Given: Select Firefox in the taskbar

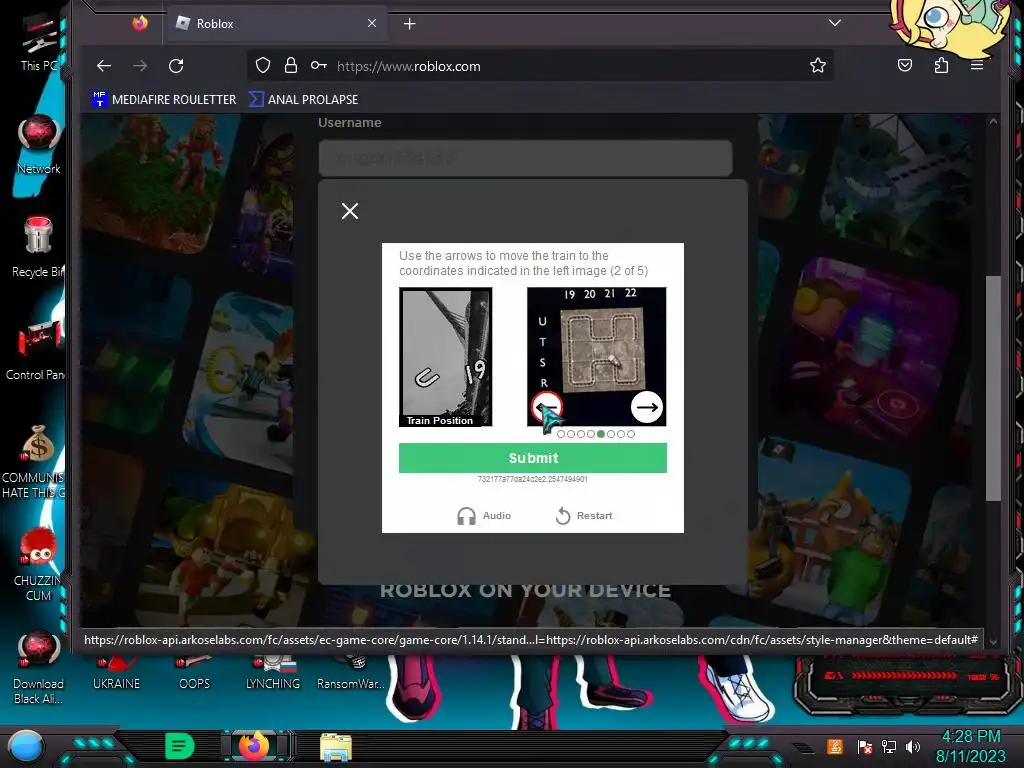Looking at the screenshot, I should click(255, 746).
